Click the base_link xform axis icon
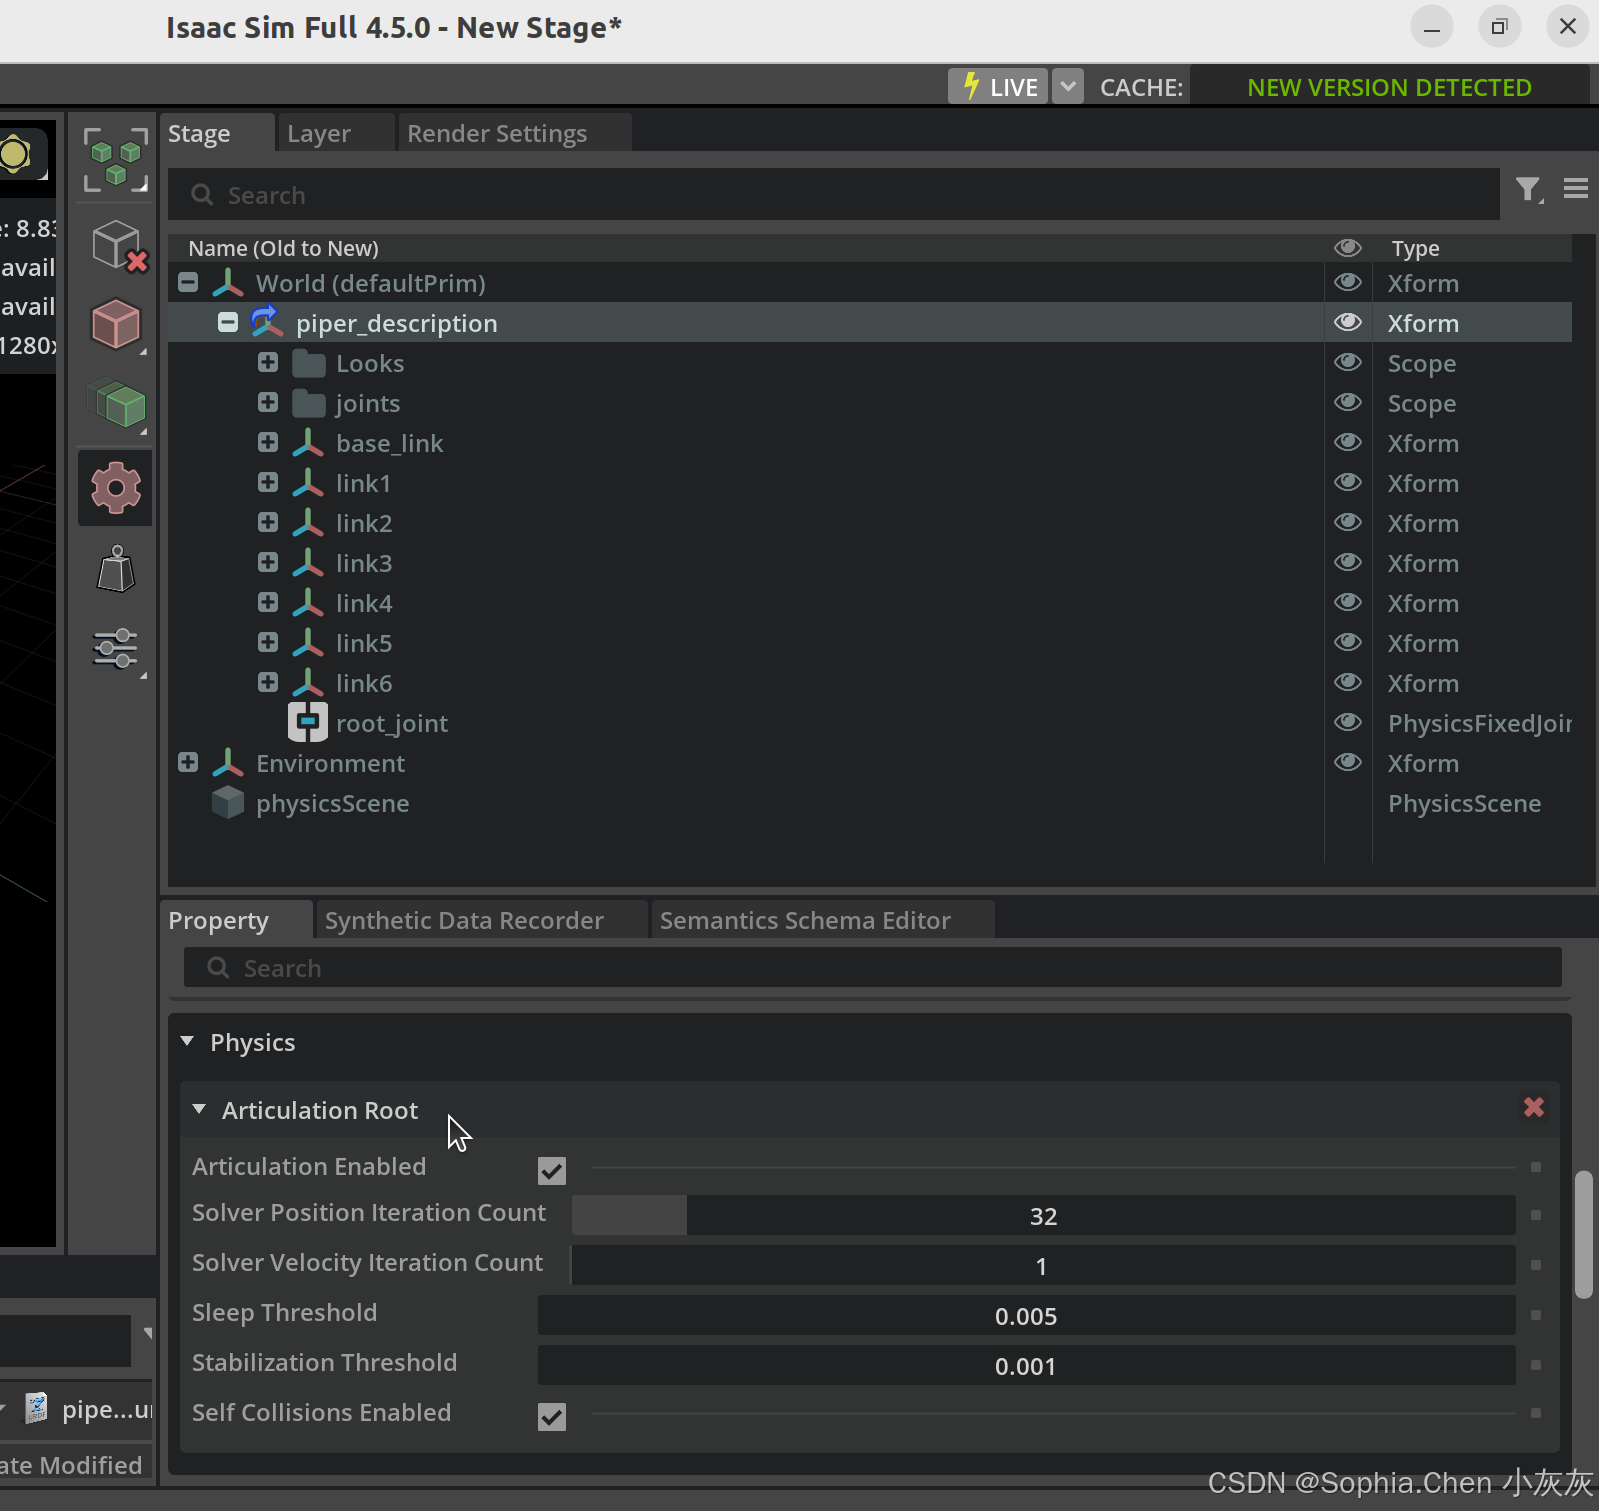 (x=308, y=442)
